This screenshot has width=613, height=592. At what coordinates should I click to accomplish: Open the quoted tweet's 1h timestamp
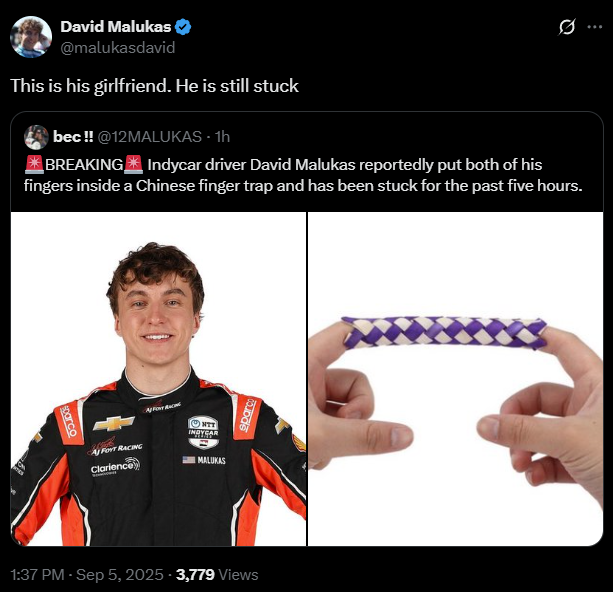click(222, 137)
